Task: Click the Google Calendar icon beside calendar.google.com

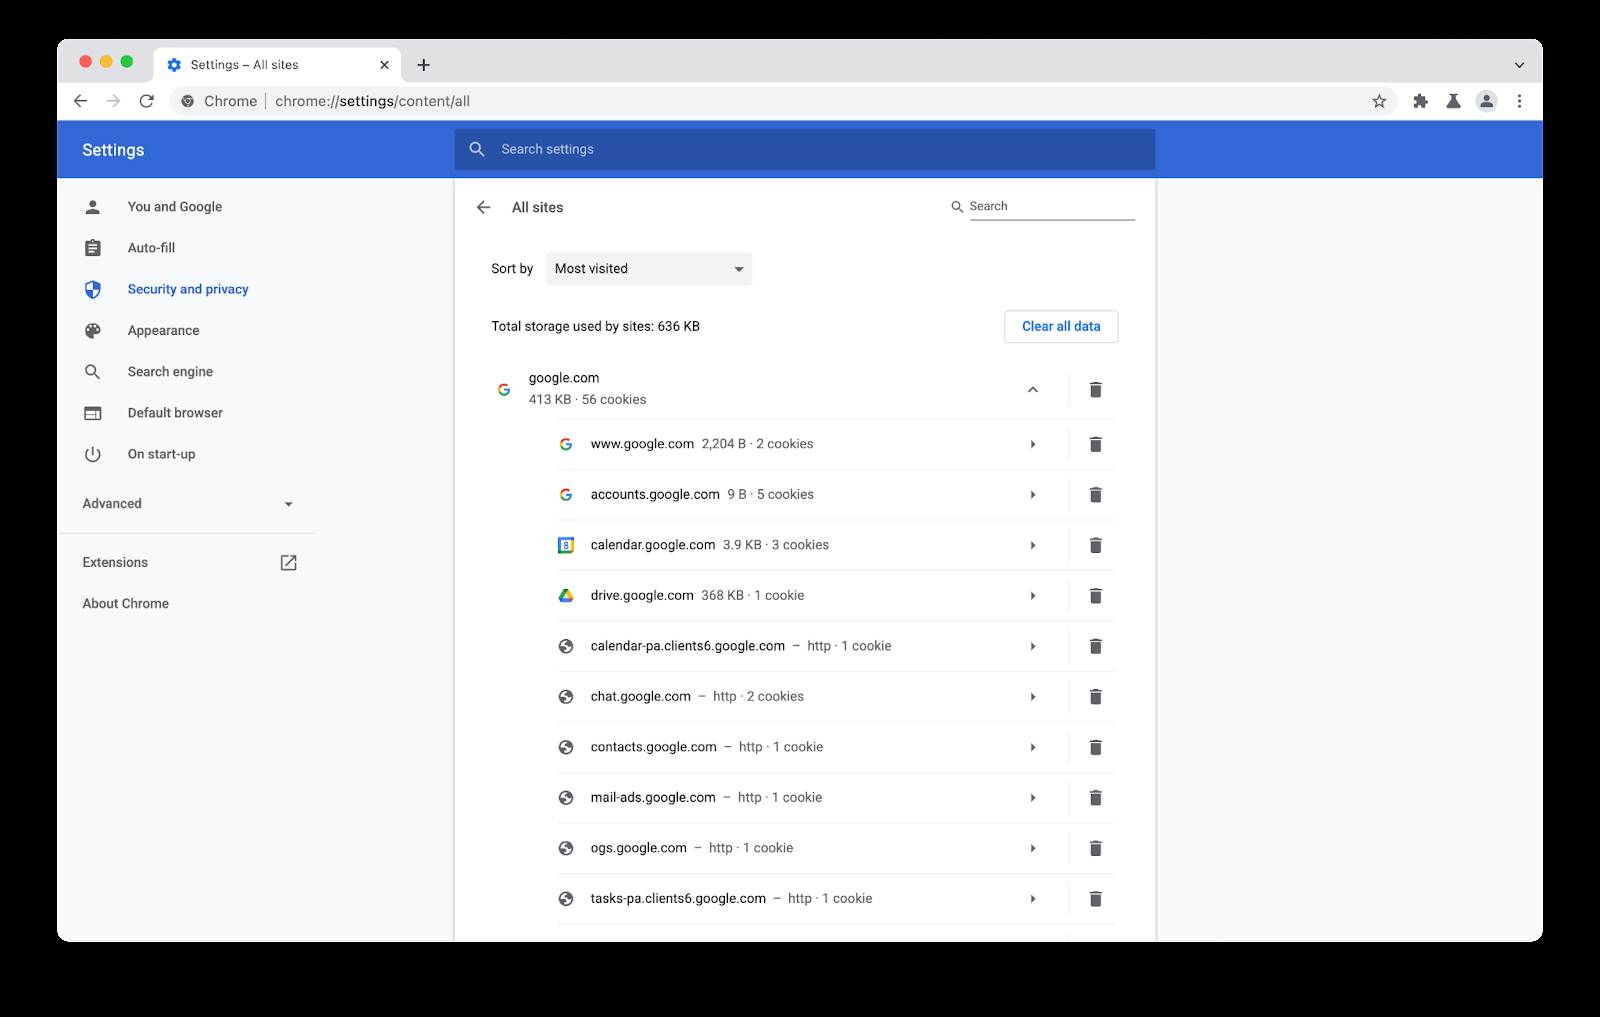Action: [565, 545]
